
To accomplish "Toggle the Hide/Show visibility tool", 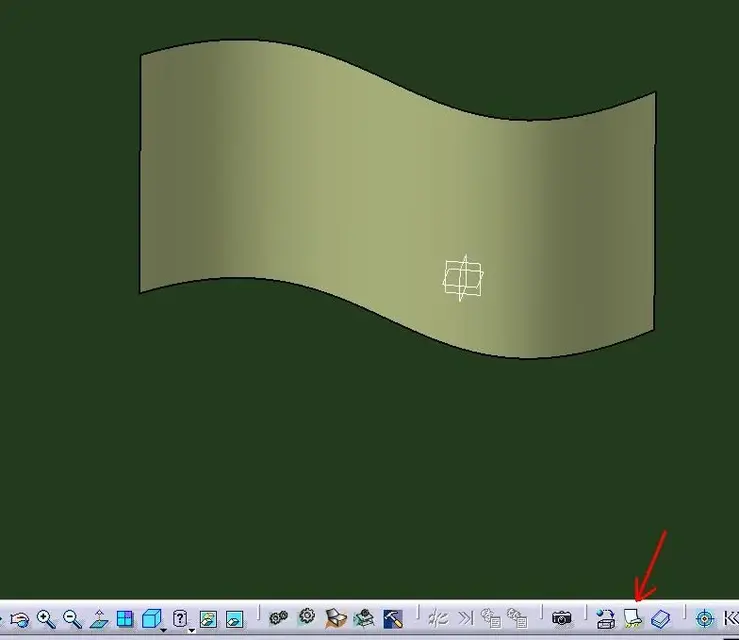I will click(x=208, y=619).
